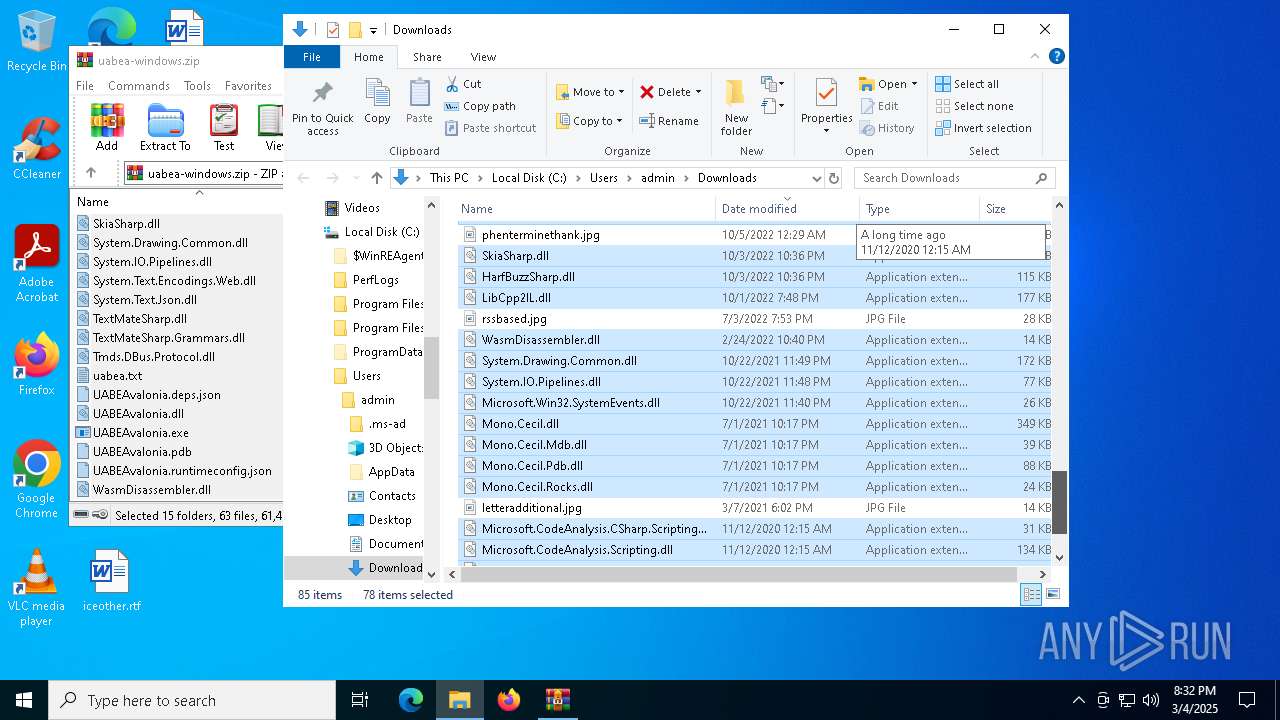
Task: Open the File tab
Action: 312,57
